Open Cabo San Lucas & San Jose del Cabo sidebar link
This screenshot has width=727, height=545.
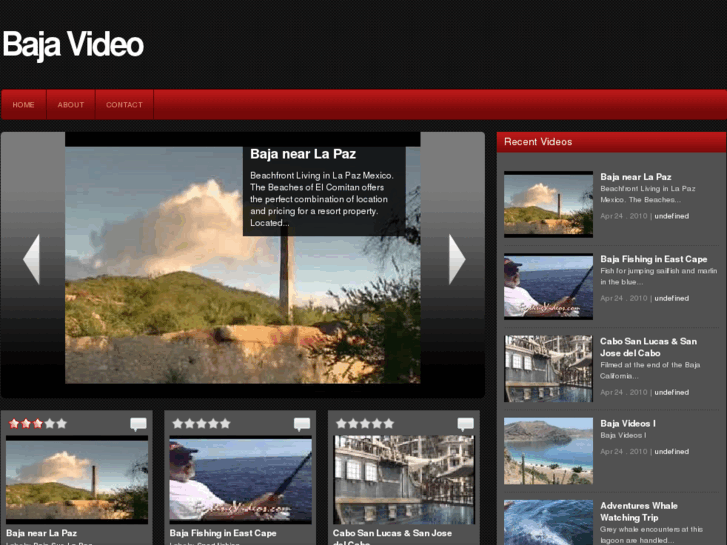click(648, 347)
